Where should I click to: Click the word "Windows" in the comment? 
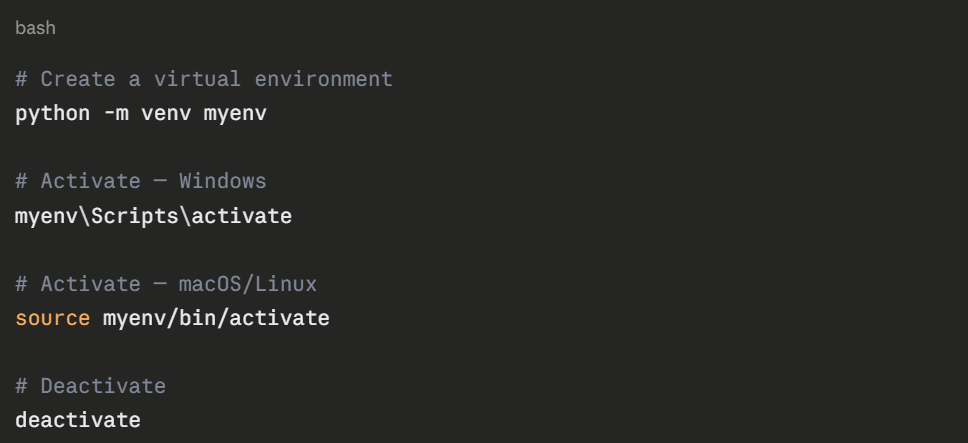pyautogui.click(x=223, y=182)
